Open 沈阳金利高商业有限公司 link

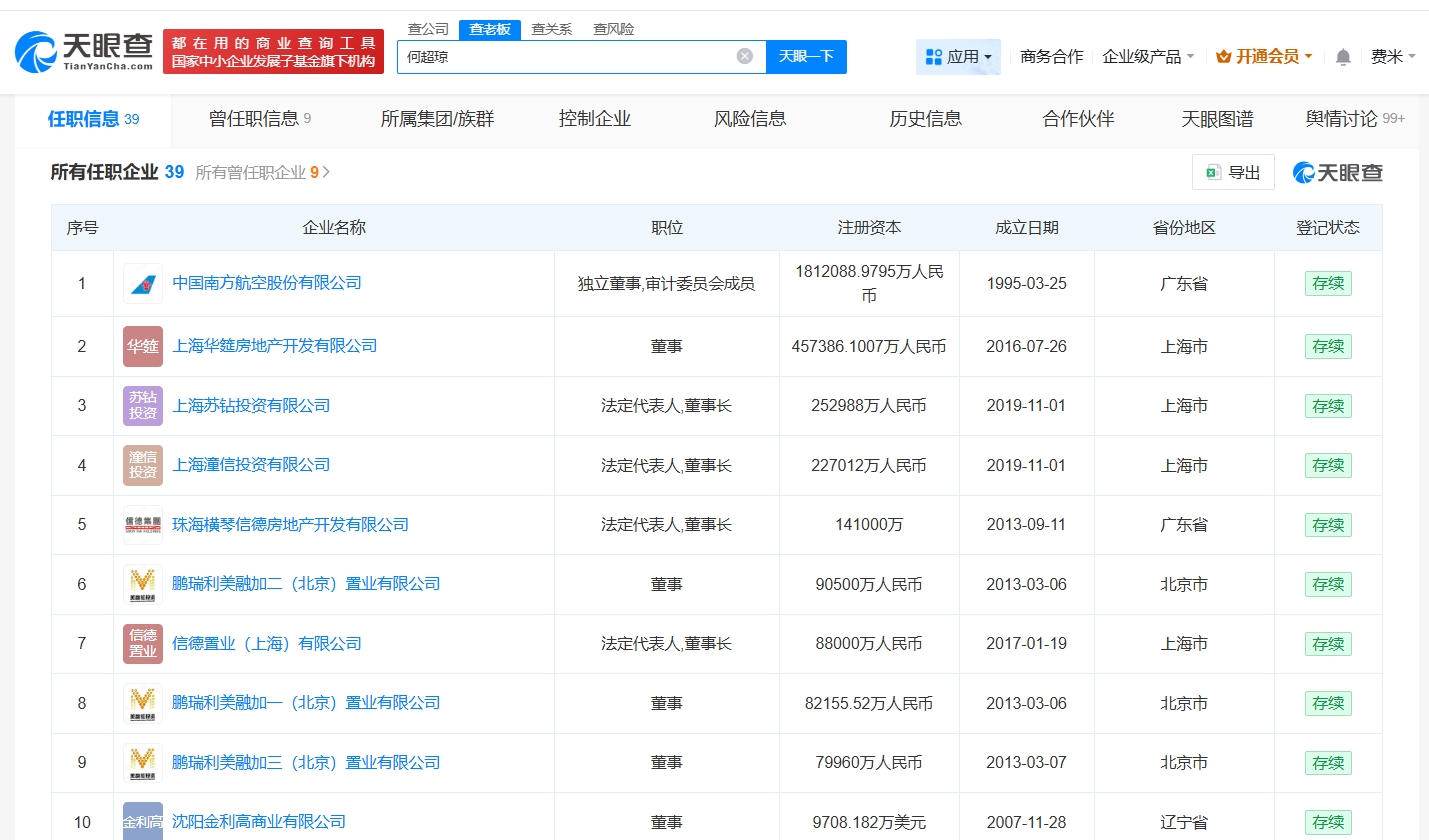pyautogui.click(x=259, y=822)
